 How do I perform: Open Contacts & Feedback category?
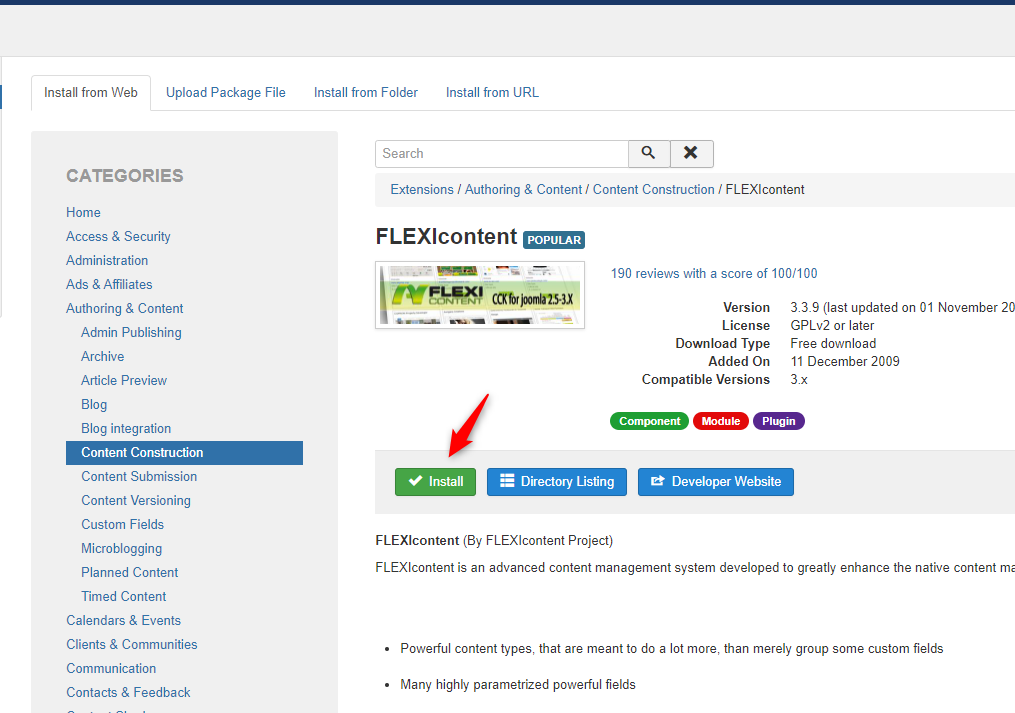point(128,692)
